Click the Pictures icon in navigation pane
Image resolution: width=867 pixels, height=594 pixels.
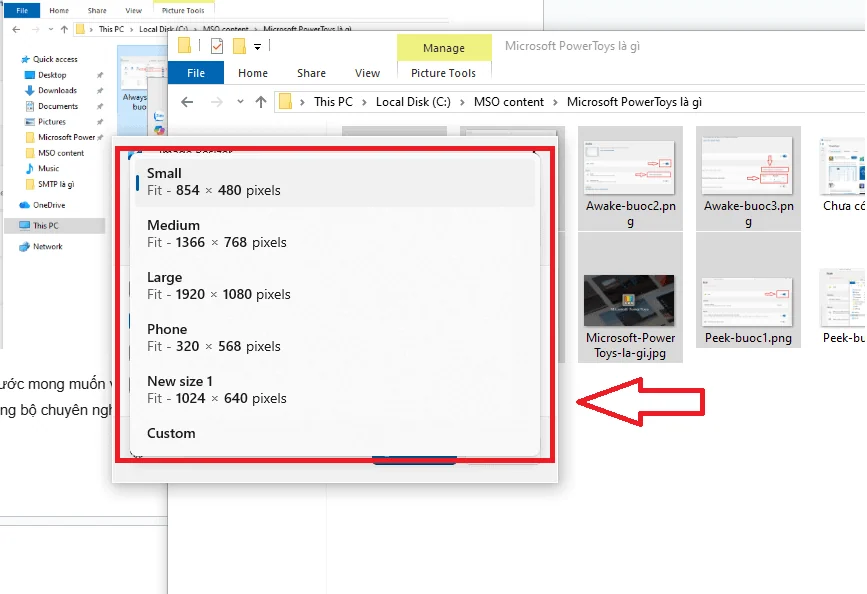tap(30, 122)
